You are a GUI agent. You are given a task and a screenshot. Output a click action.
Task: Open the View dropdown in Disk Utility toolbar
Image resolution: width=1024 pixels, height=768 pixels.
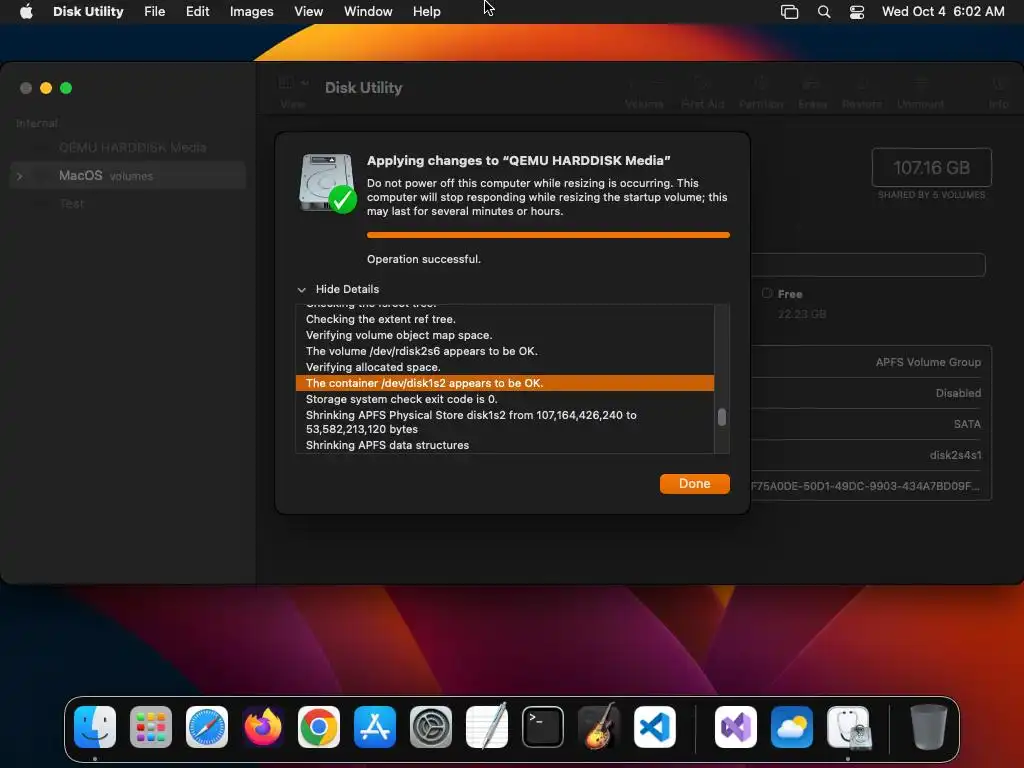[x=293, y=92]
